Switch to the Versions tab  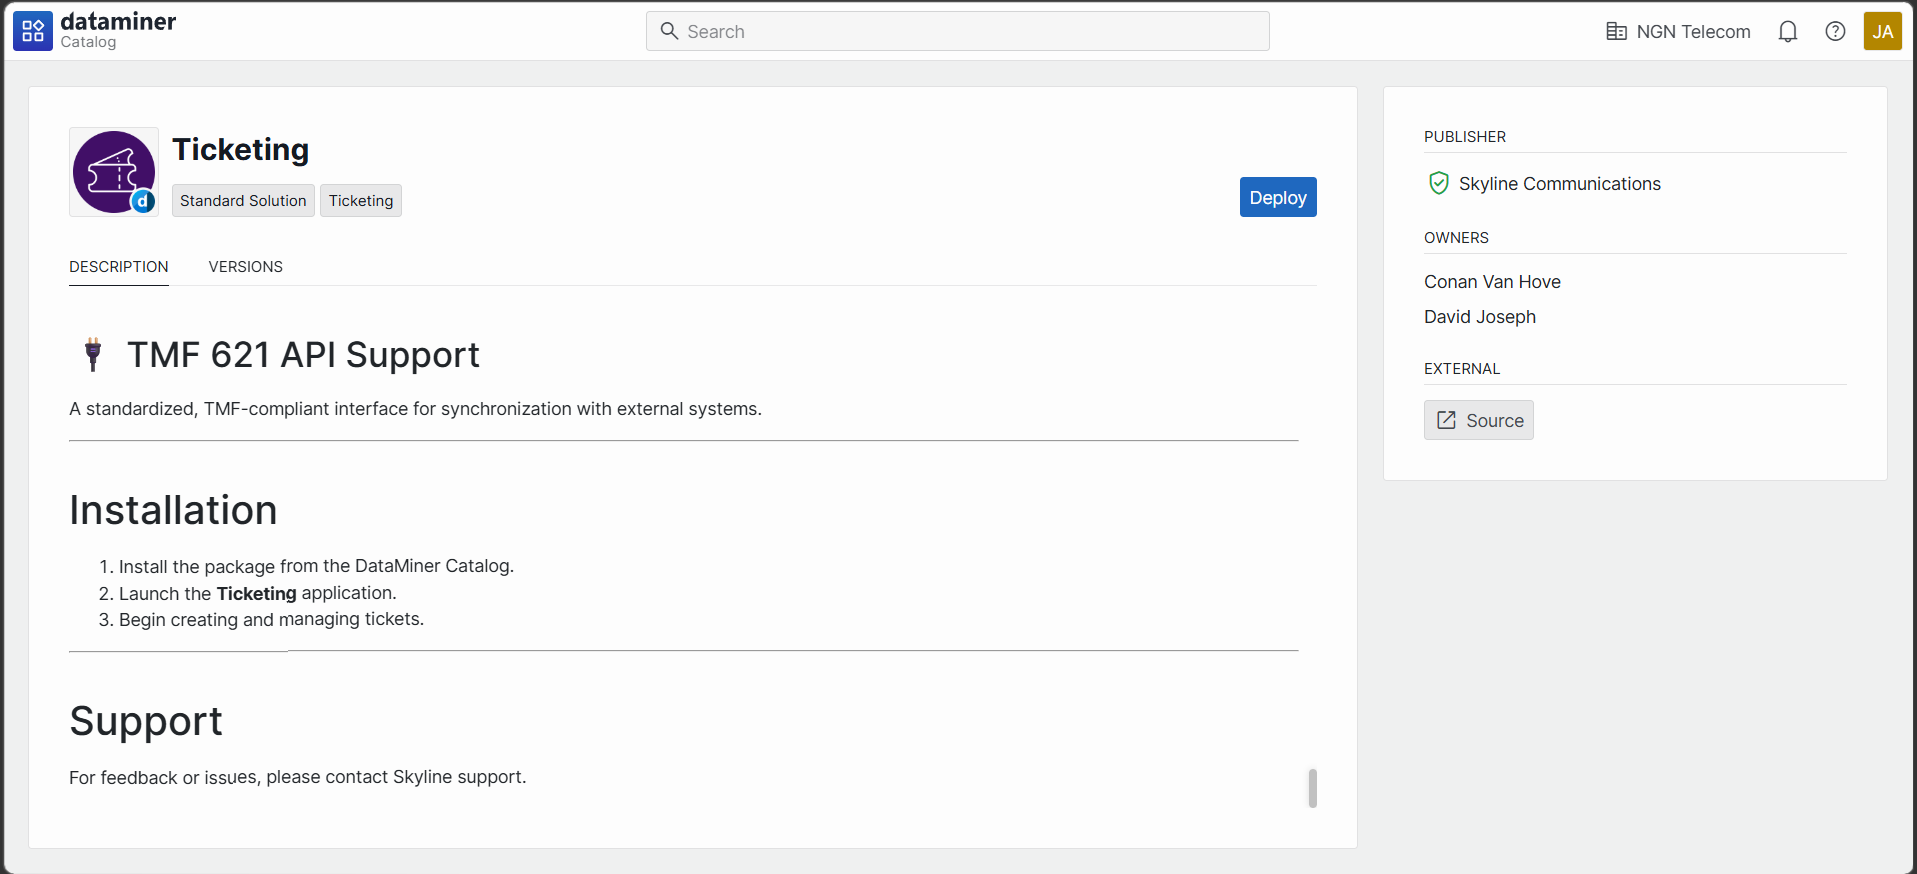point(245,267)
